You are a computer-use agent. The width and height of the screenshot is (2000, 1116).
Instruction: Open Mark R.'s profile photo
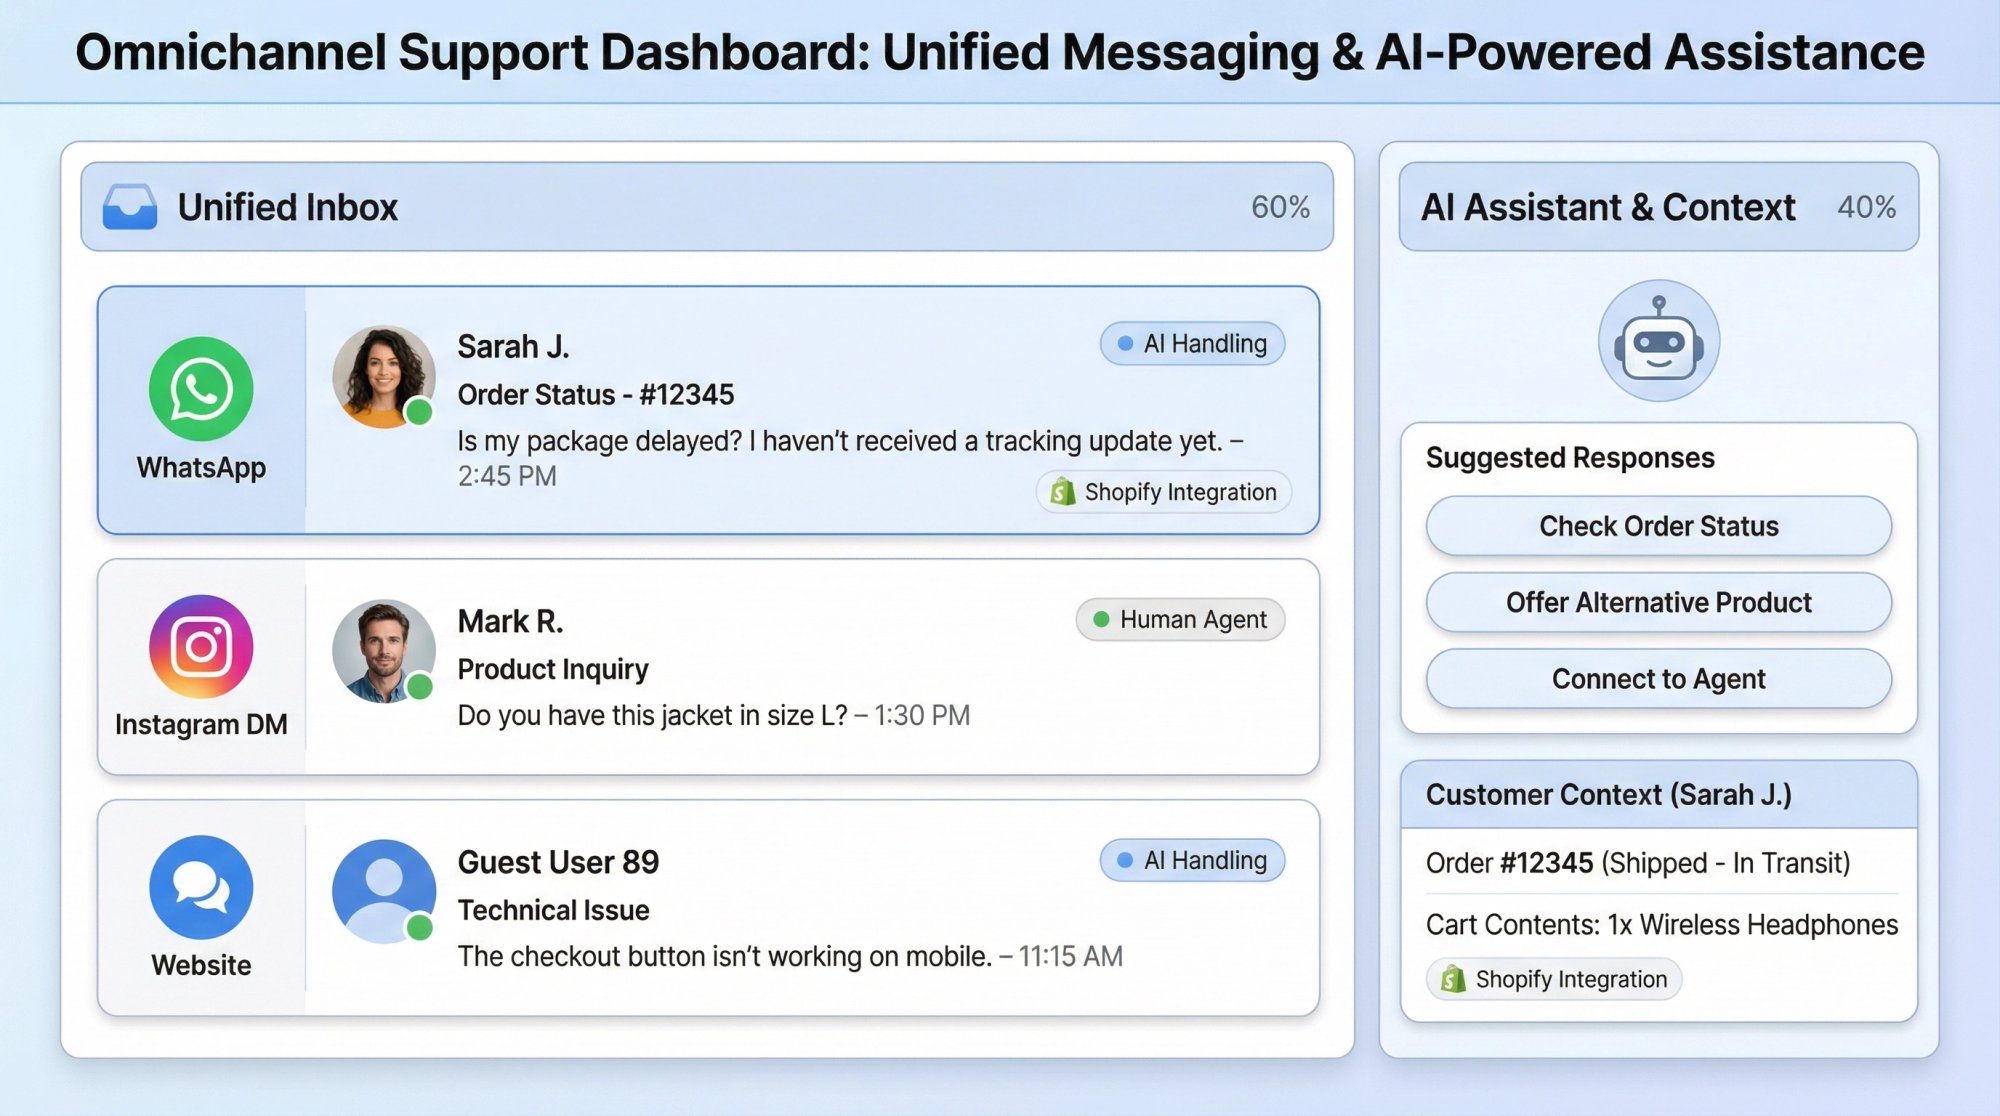point(384,651)
